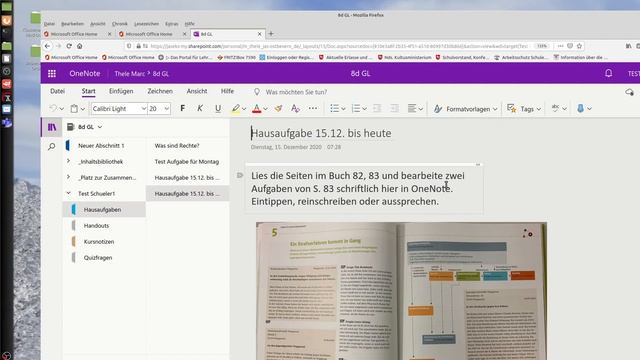Click the paragraph alignment icon

(x=412, y=108)
